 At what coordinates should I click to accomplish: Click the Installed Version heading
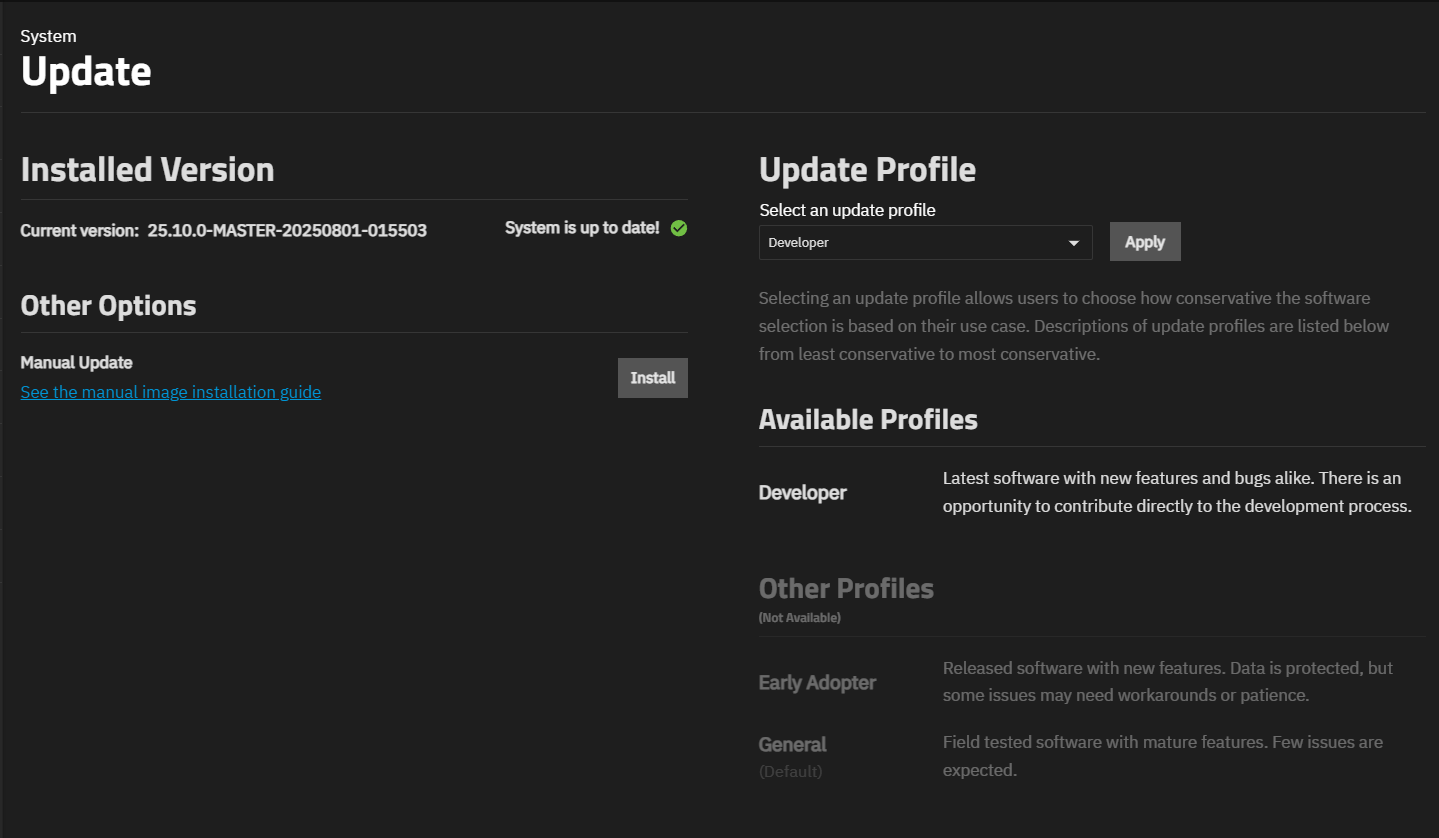point(147,170)
